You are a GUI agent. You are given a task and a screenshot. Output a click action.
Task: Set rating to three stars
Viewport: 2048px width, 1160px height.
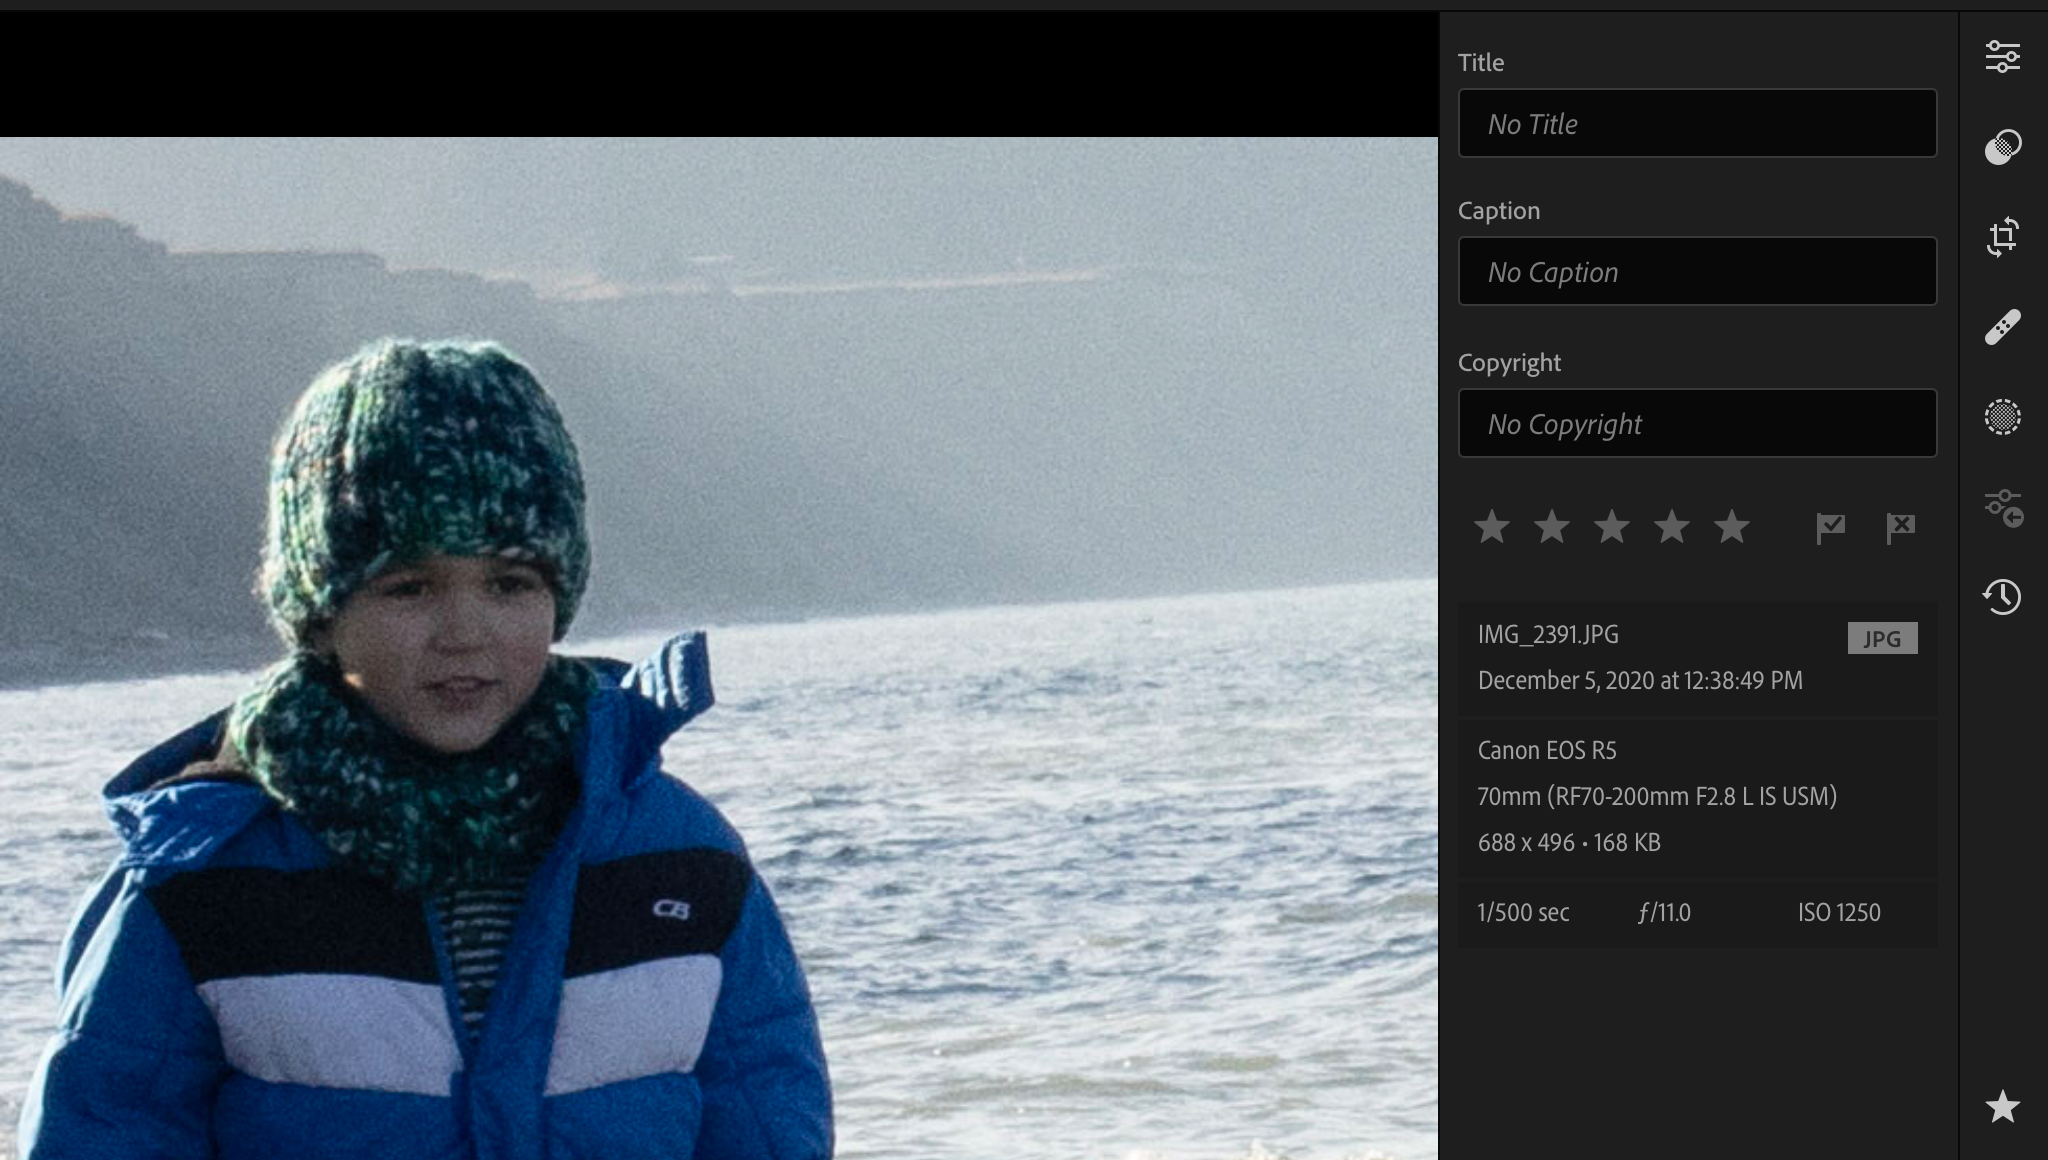pyautogui.click(x=1611, y=527)
